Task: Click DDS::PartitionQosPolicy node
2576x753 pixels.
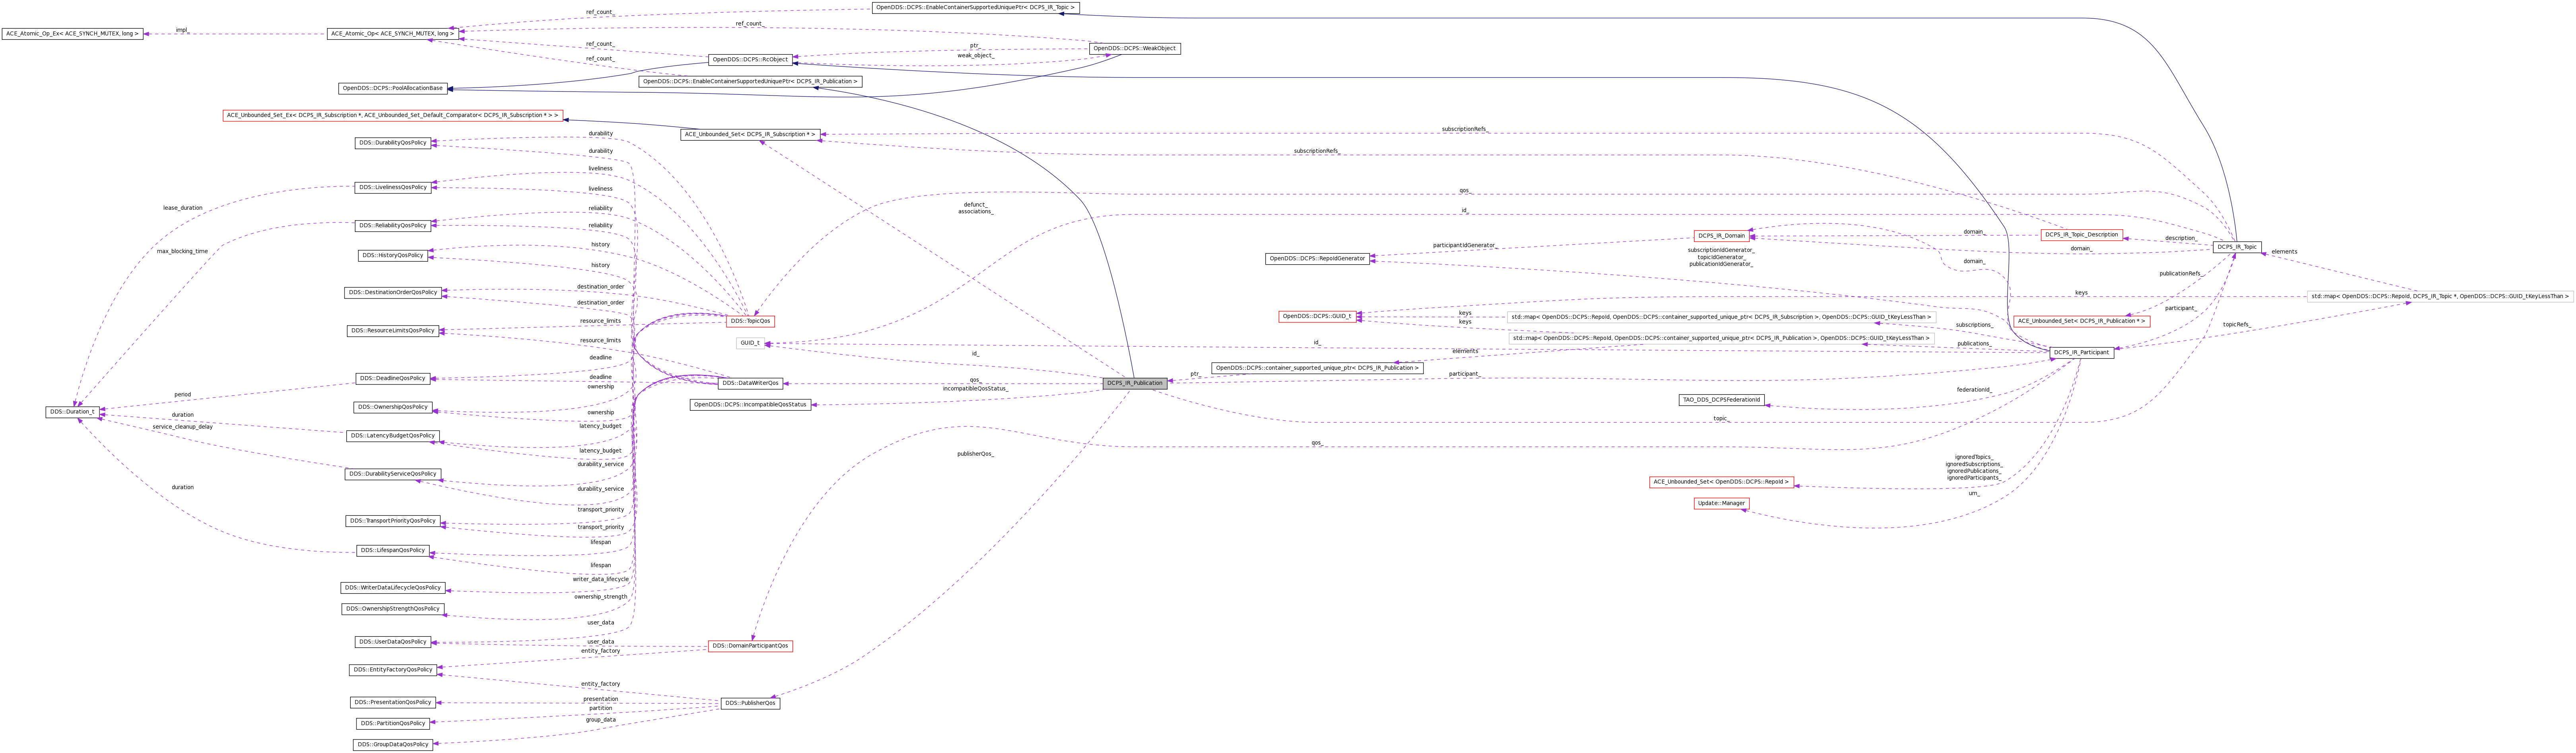Action: coord(393,724)
